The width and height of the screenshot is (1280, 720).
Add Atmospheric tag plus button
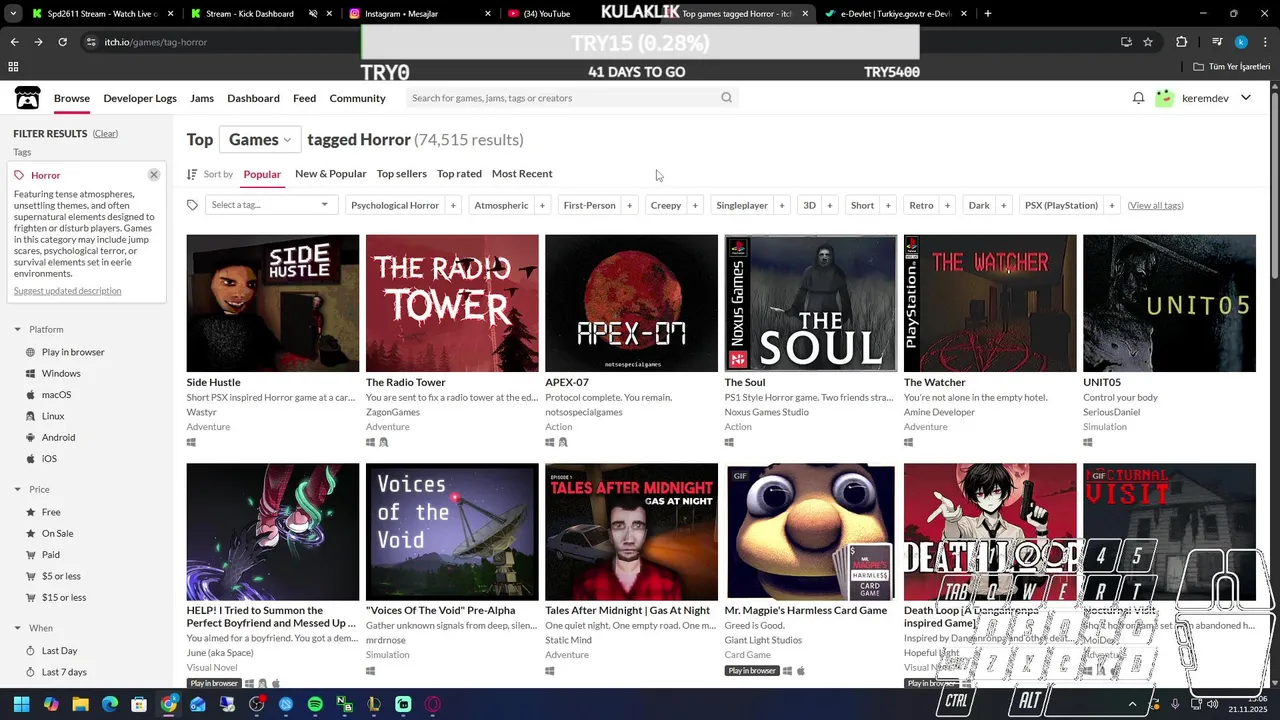click(542, 206)
